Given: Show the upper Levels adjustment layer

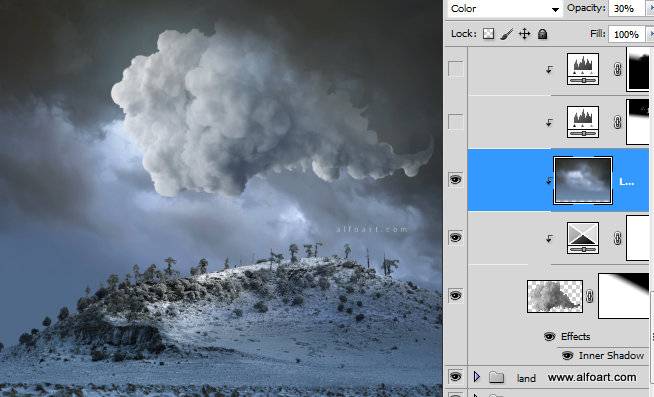Looking at the screenshot, I should click(x=455, y=69).
